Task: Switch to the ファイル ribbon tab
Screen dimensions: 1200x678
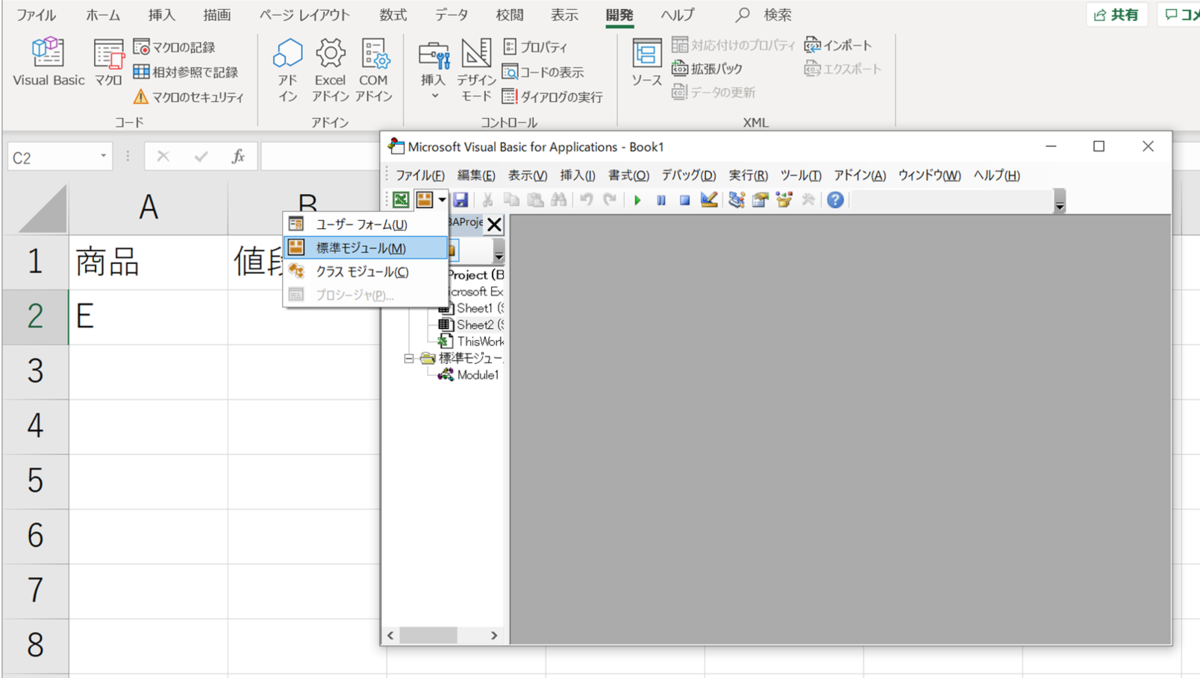Action: click(x=36, y=15)
